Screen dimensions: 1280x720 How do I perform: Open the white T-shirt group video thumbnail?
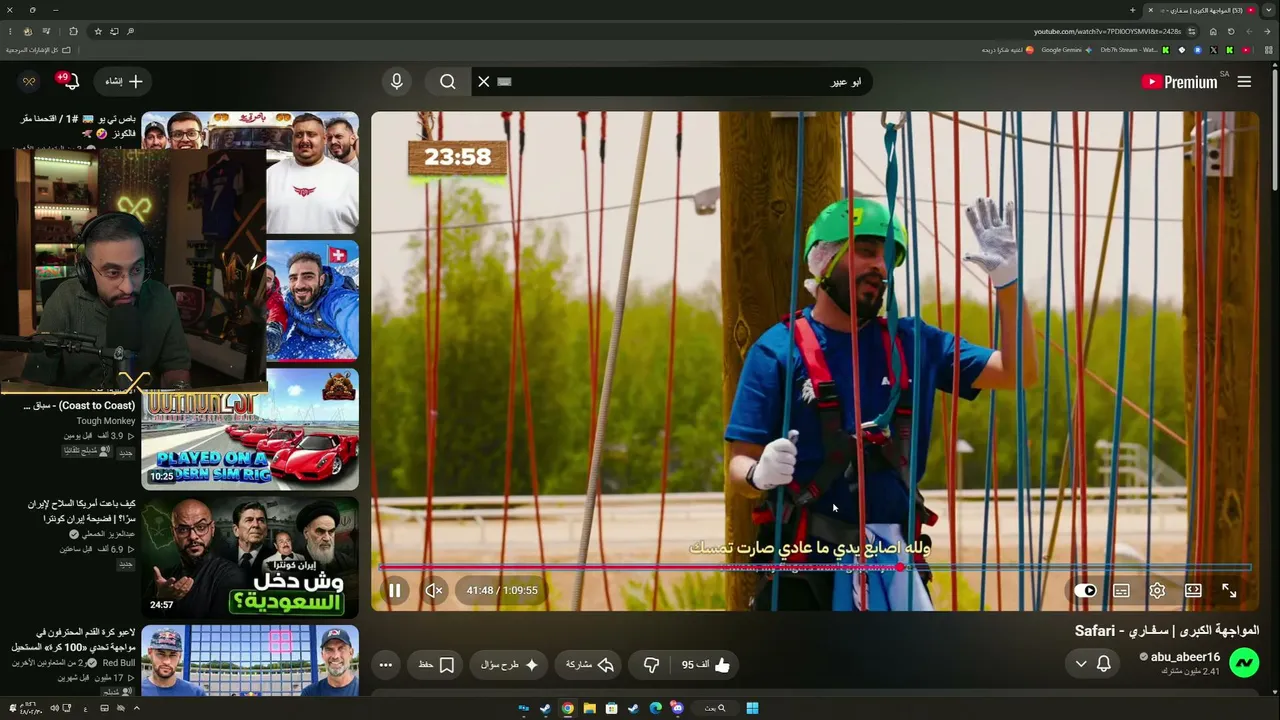click(x=312, y=172)
